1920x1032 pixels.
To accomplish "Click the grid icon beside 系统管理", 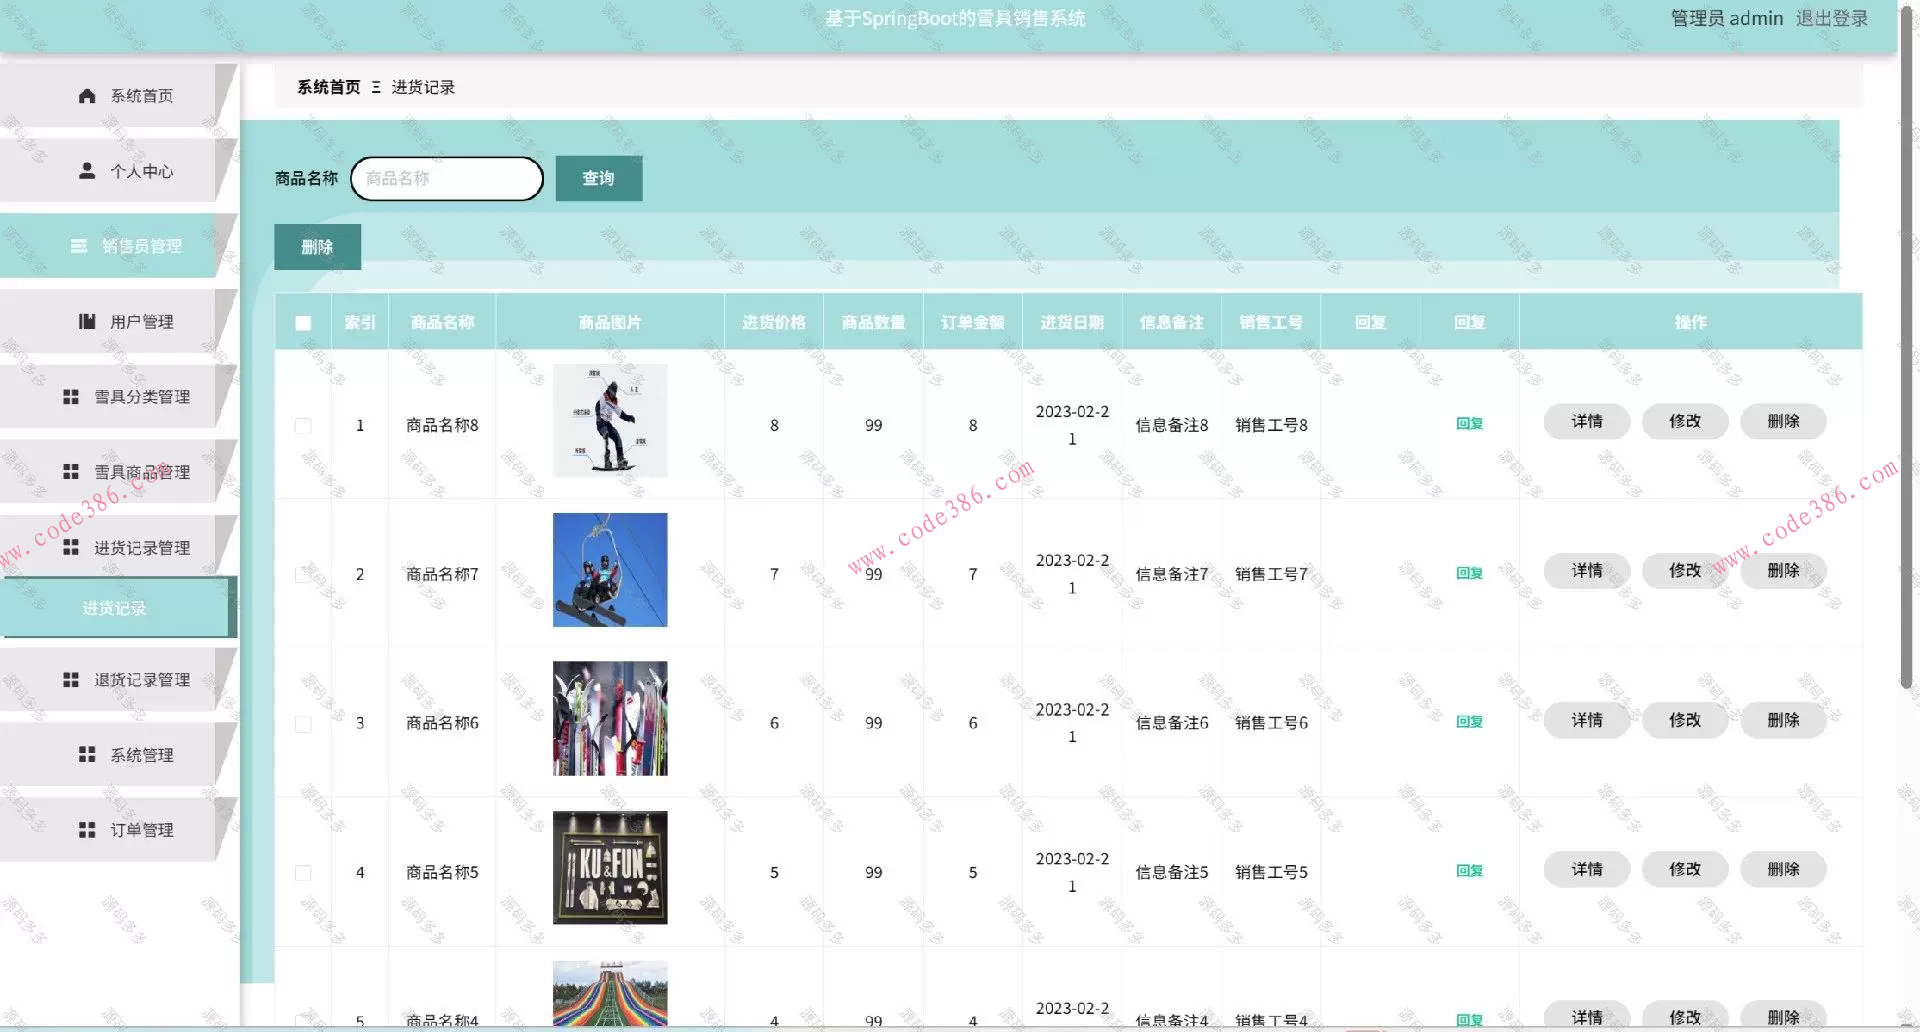I will 87,755.
